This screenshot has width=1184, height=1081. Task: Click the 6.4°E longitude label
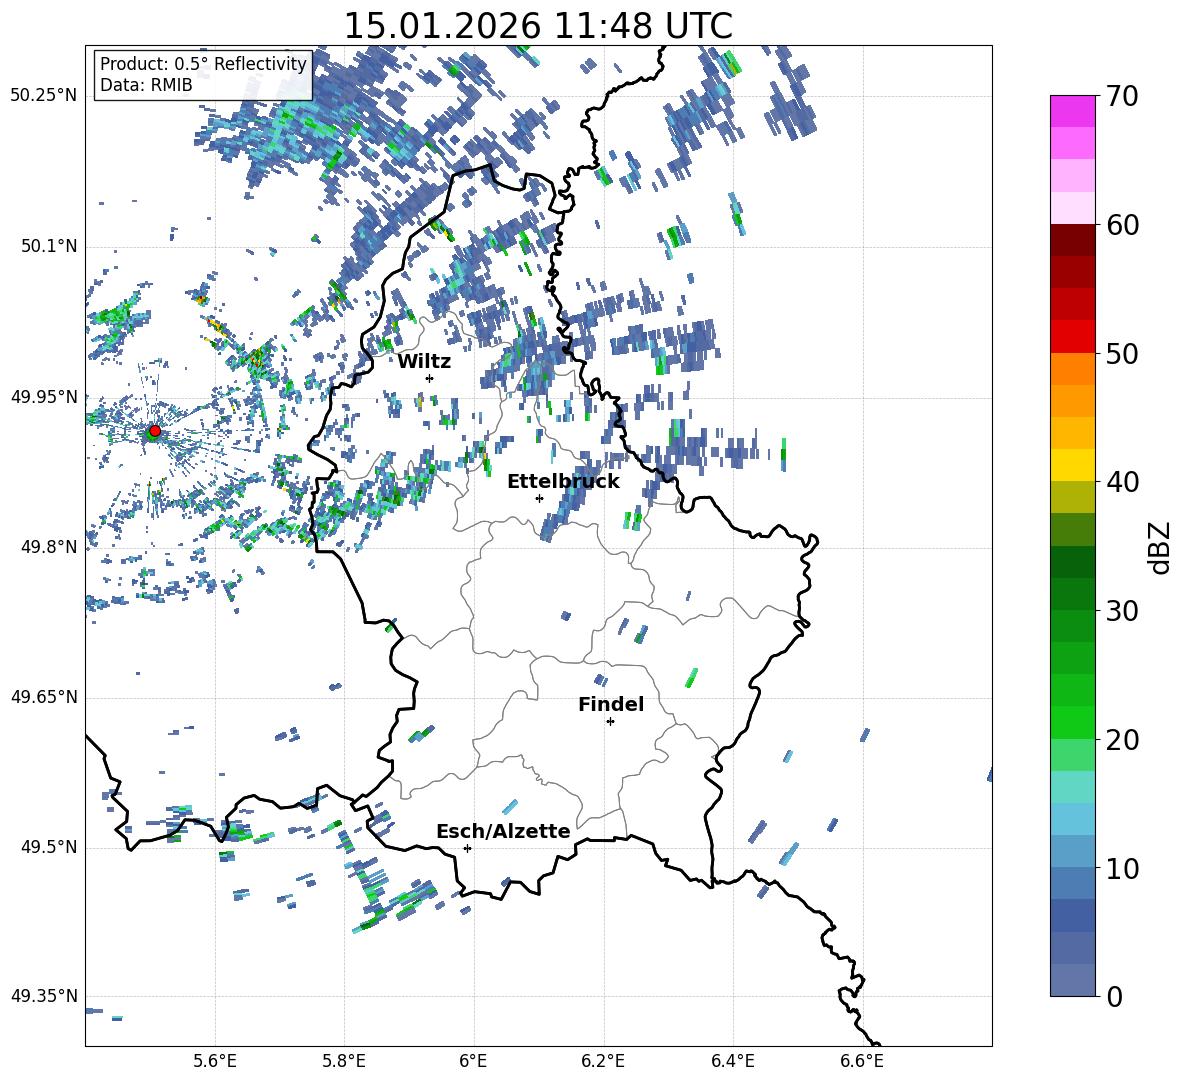coord(732,1061)
